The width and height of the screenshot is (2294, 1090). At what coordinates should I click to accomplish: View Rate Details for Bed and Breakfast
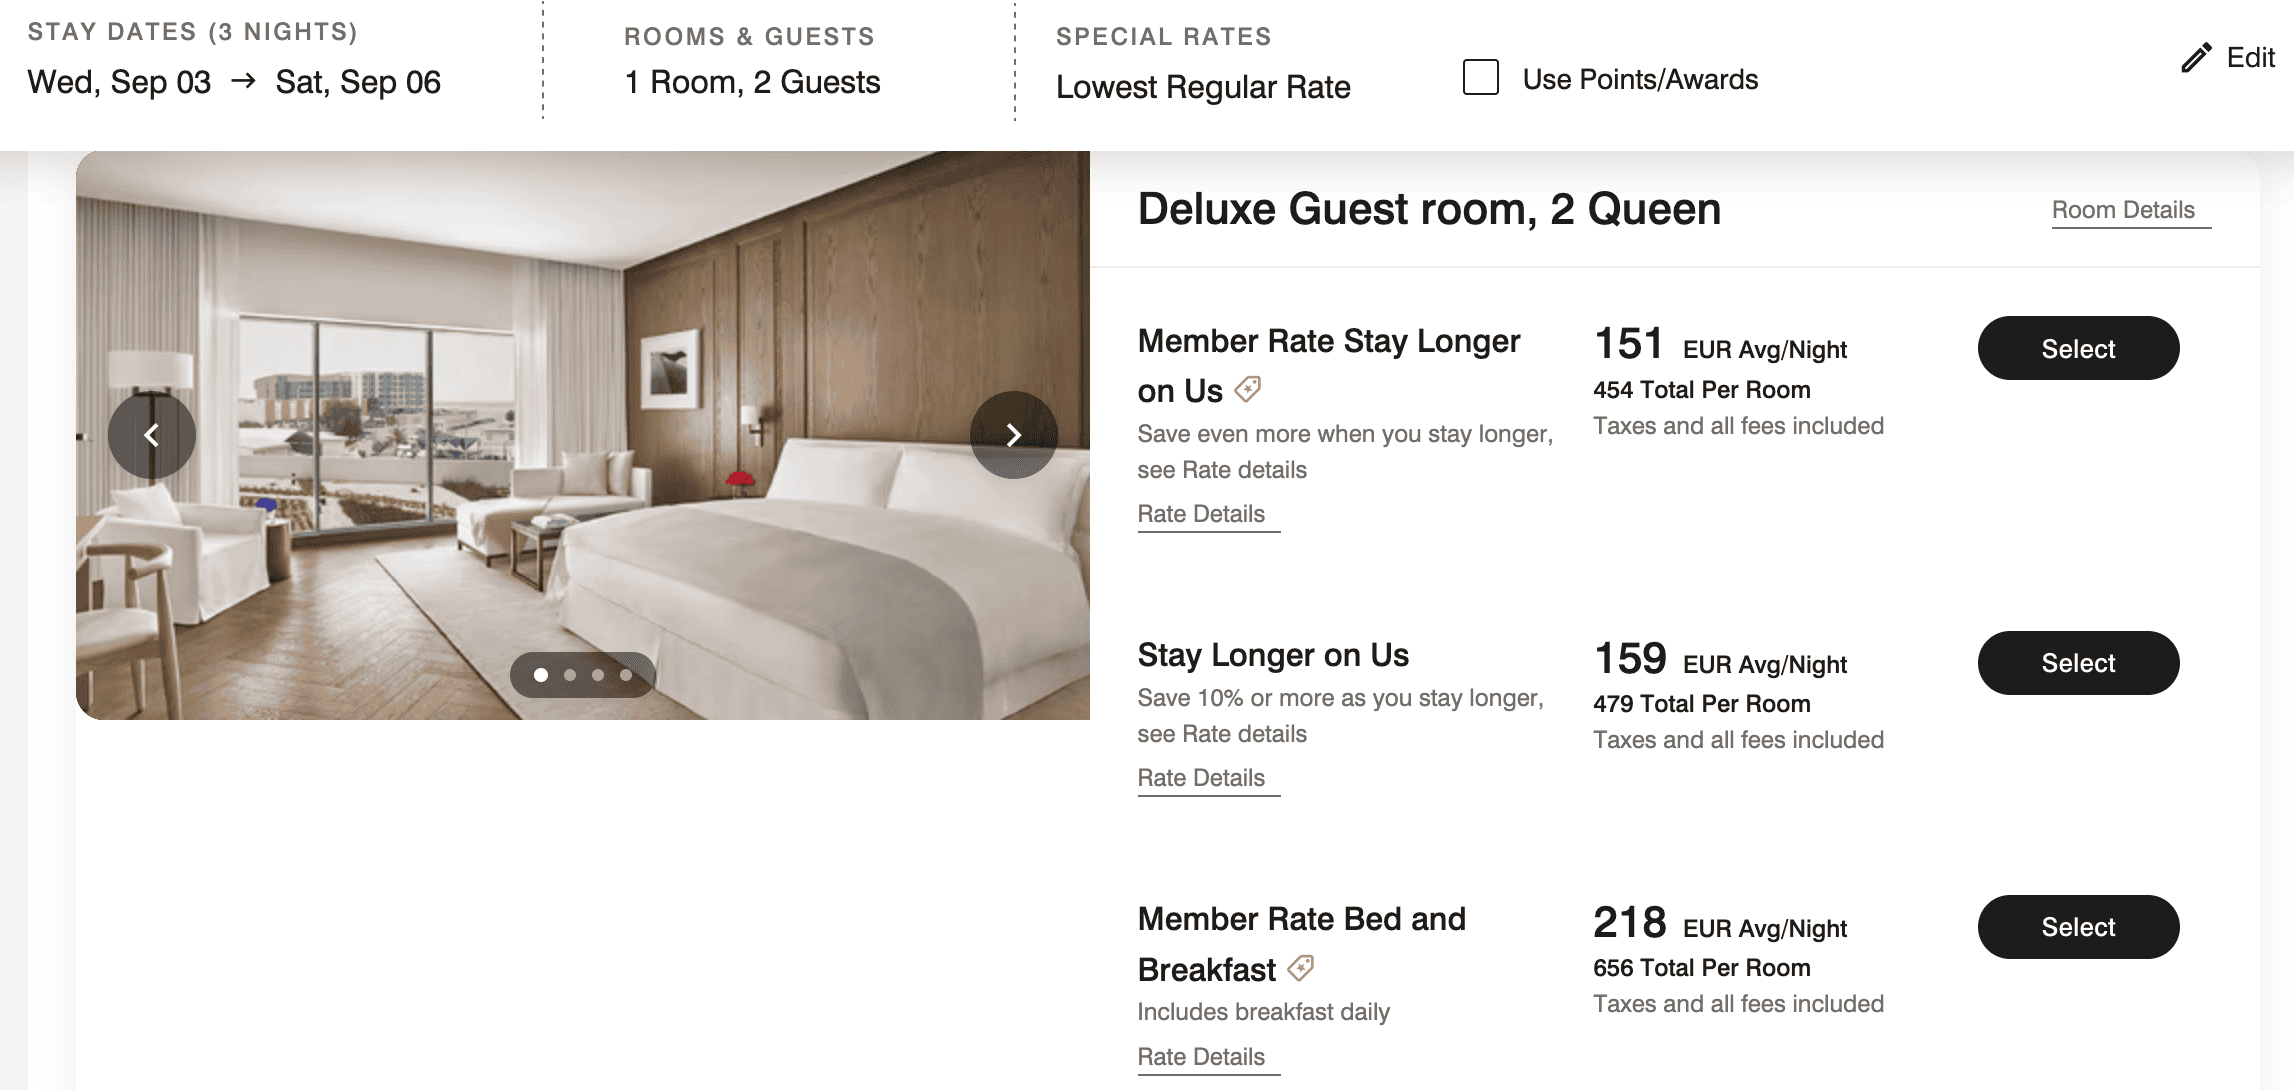pos(1201,1057)
